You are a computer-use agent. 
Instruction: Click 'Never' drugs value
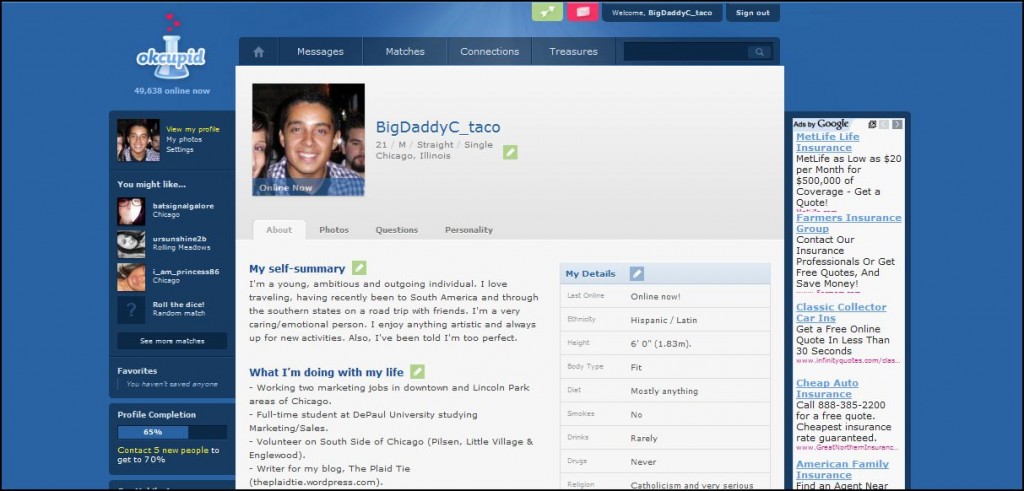point(643,462)
